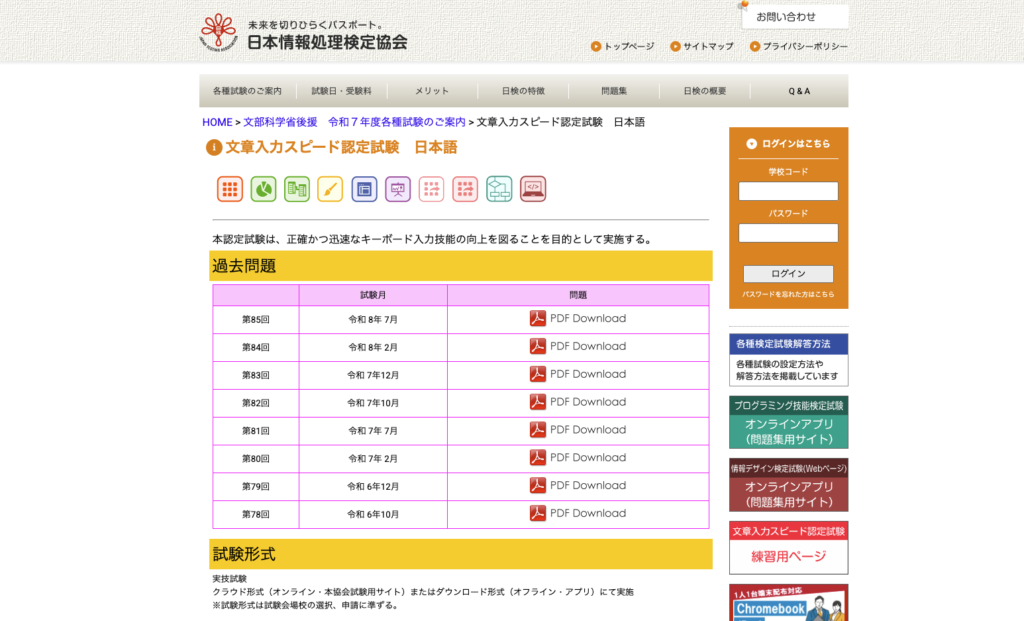Open the Chromebook banner

coord(789,603)
